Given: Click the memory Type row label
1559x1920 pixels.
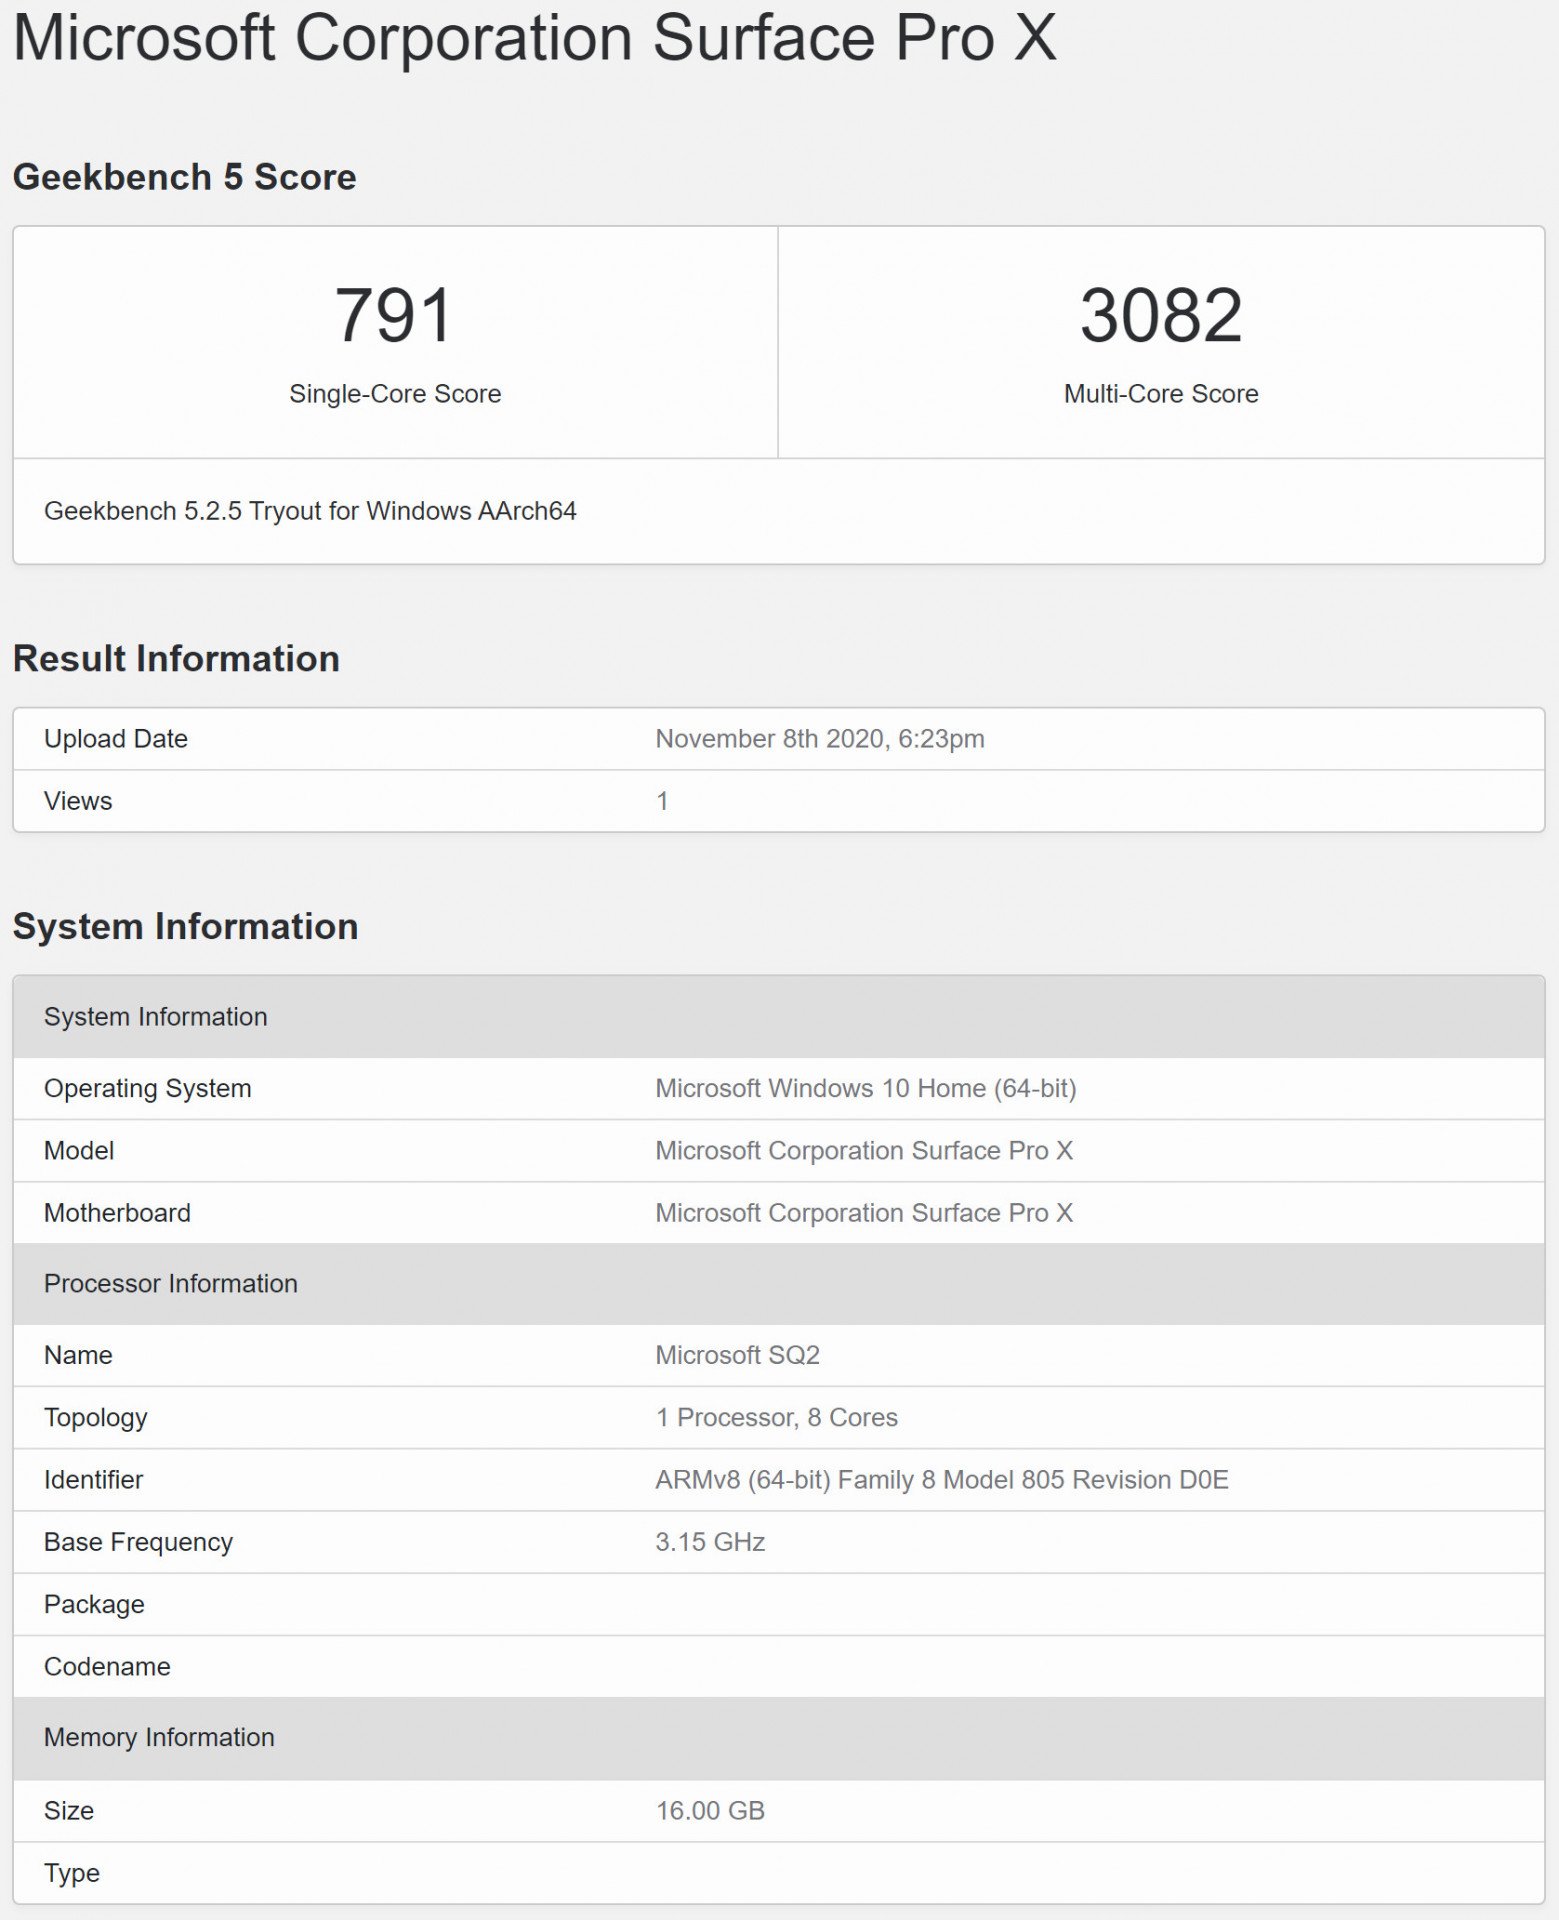Looking at the screenshot, I should click(x=72, y=1874).
